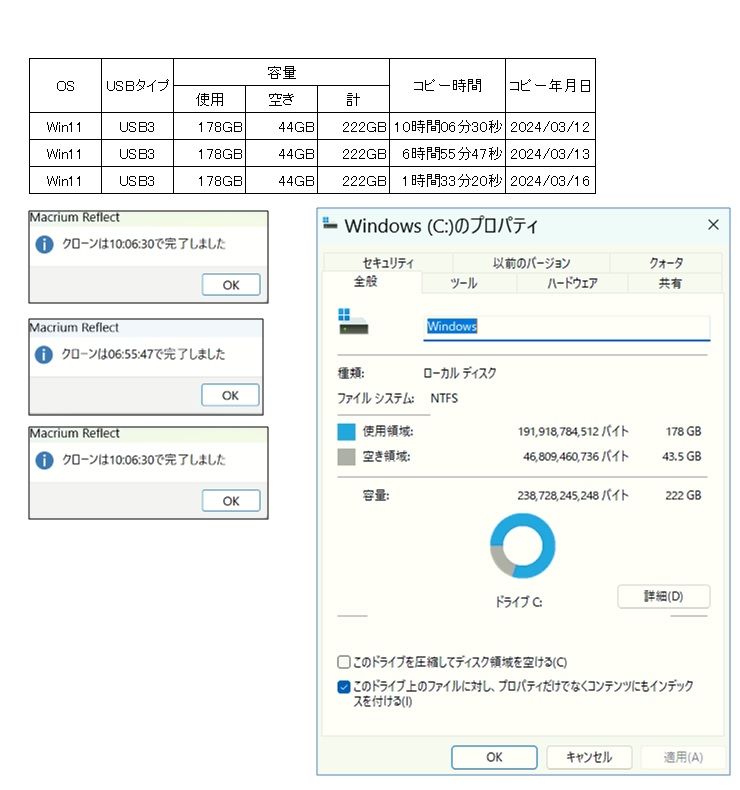Click the クローンは06:55:47で完了しました message

[144, 354]
